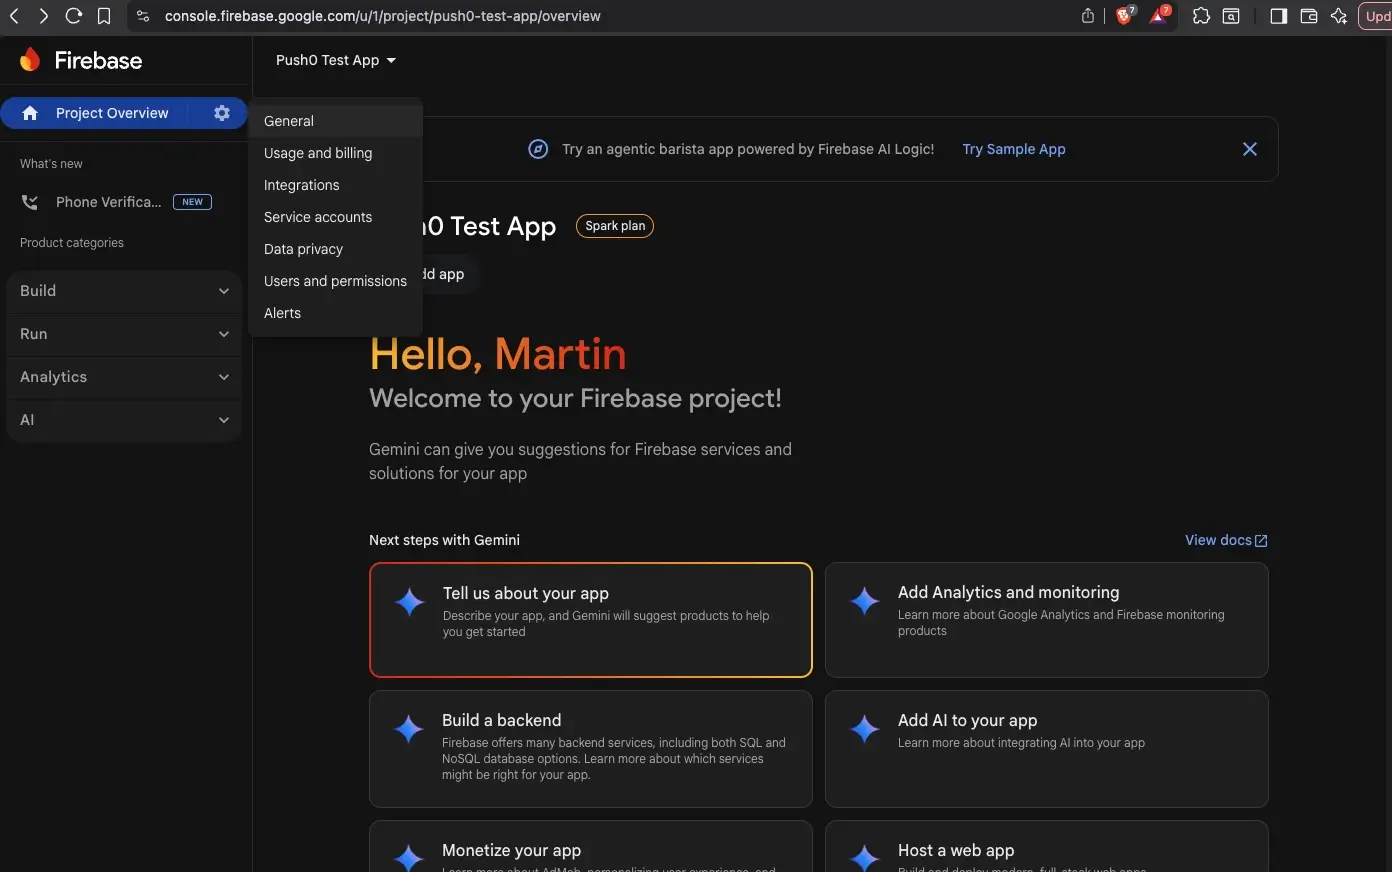The width and height of the screenshot is (1392, 872).
Task: Click the Brave Rewards triangle icon
Action: tap(1159, 16)
